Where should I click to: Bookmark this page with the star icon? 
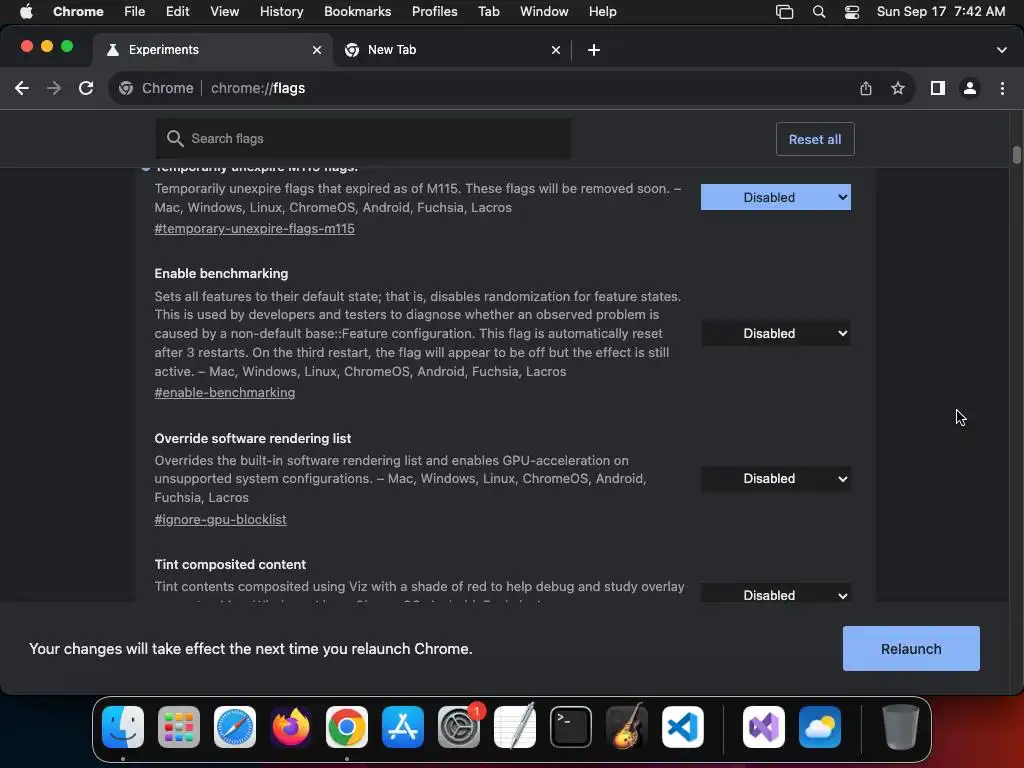(898, 88)
